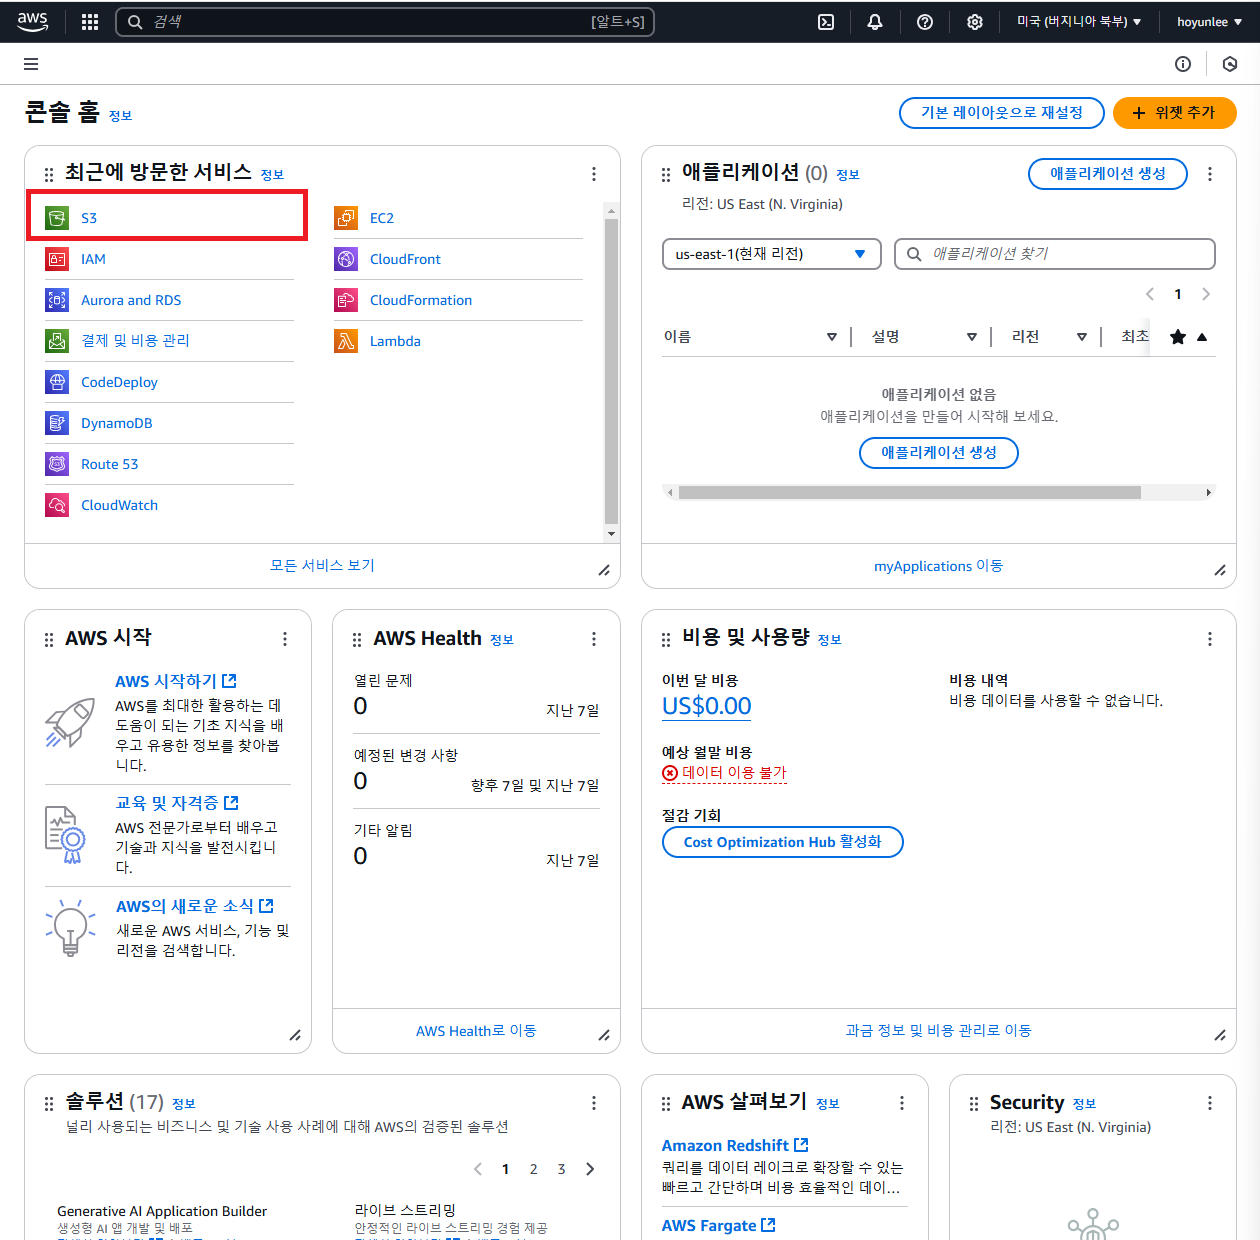The width and height of the screenshot is (1260, 1240).
Task: Click 데이터 이용 불가 status text
Action: 734,773
